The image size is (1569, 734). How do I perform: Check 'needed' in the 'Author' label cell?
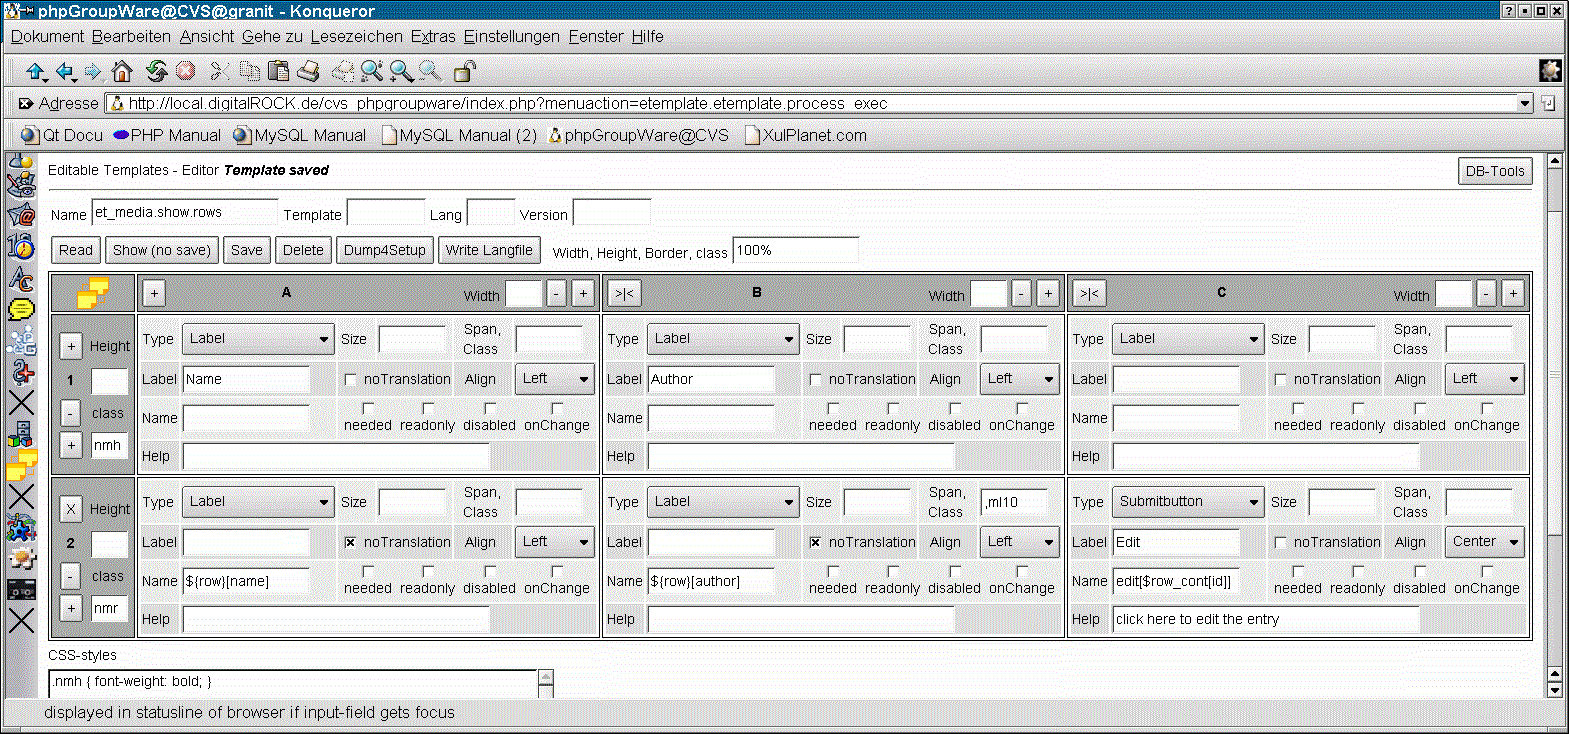tap(832, 408)
